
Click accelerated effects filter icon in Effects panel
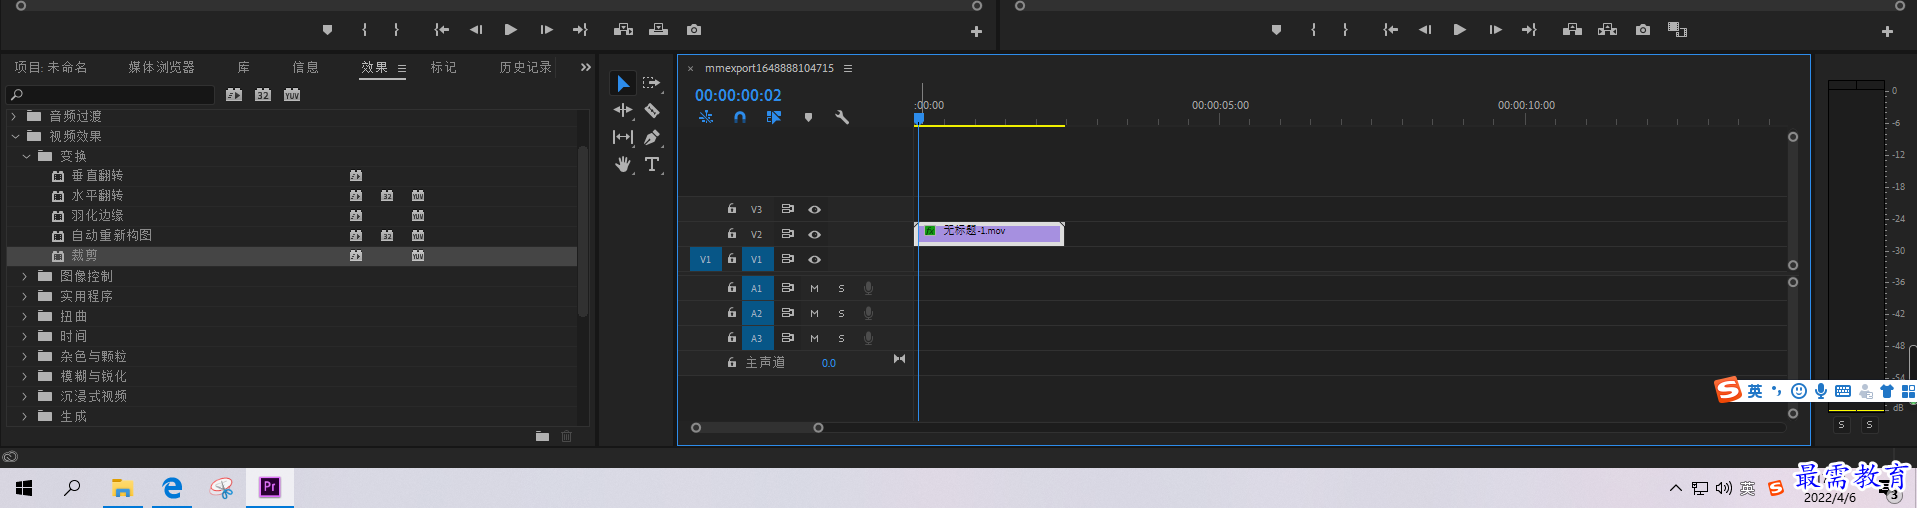click(x=234, y=95)
